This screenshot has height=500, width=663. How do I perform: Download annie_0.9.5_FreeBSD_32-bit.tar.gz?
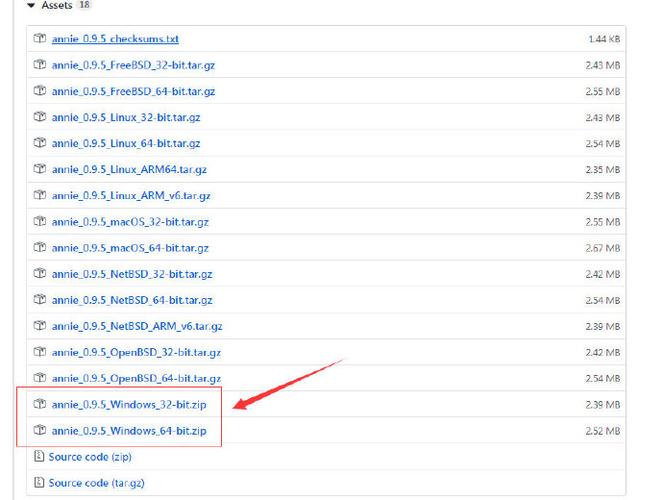133,65
